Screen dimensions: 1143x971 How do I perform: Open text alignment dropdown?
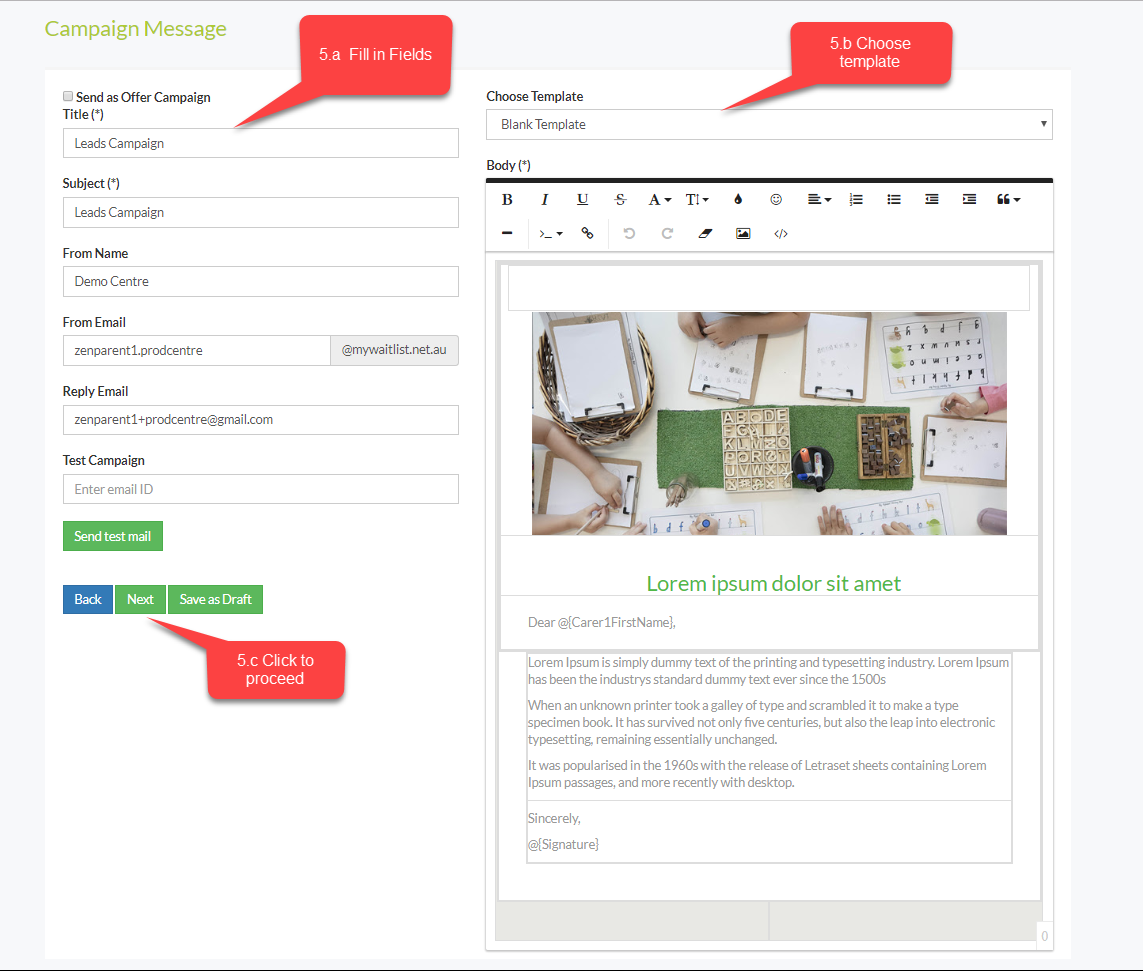click(x=819, y=200)
